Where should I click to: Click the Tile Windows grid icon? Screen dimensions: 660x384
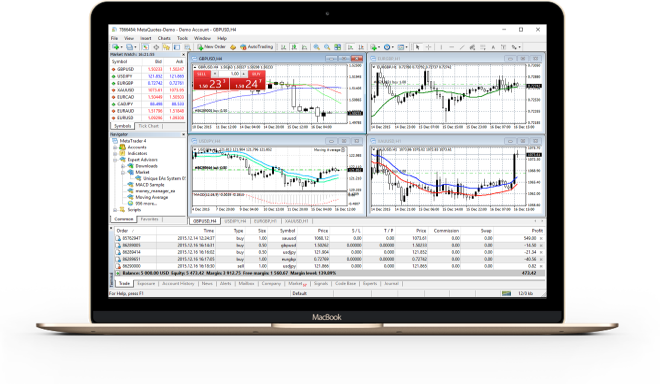338,47
